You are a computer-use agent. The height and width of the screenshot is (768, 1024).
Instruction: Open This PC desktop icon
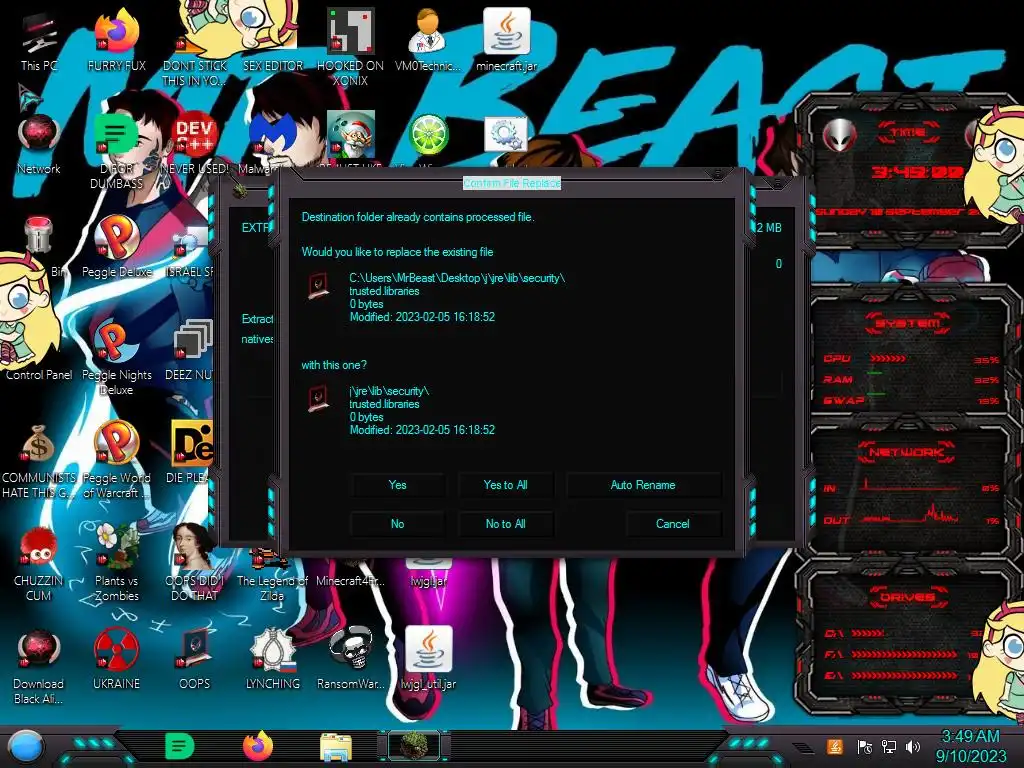(x=39, y=40)
